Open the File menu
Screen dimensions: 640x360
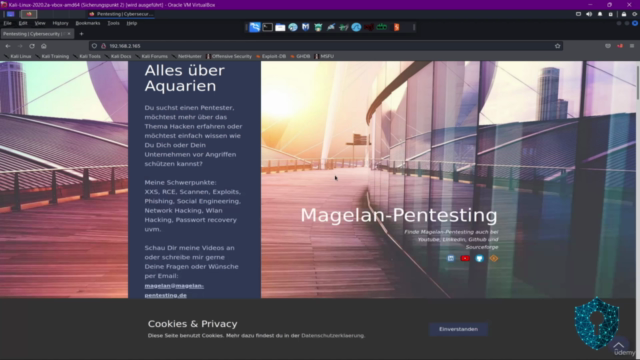(x=7, y=23)
